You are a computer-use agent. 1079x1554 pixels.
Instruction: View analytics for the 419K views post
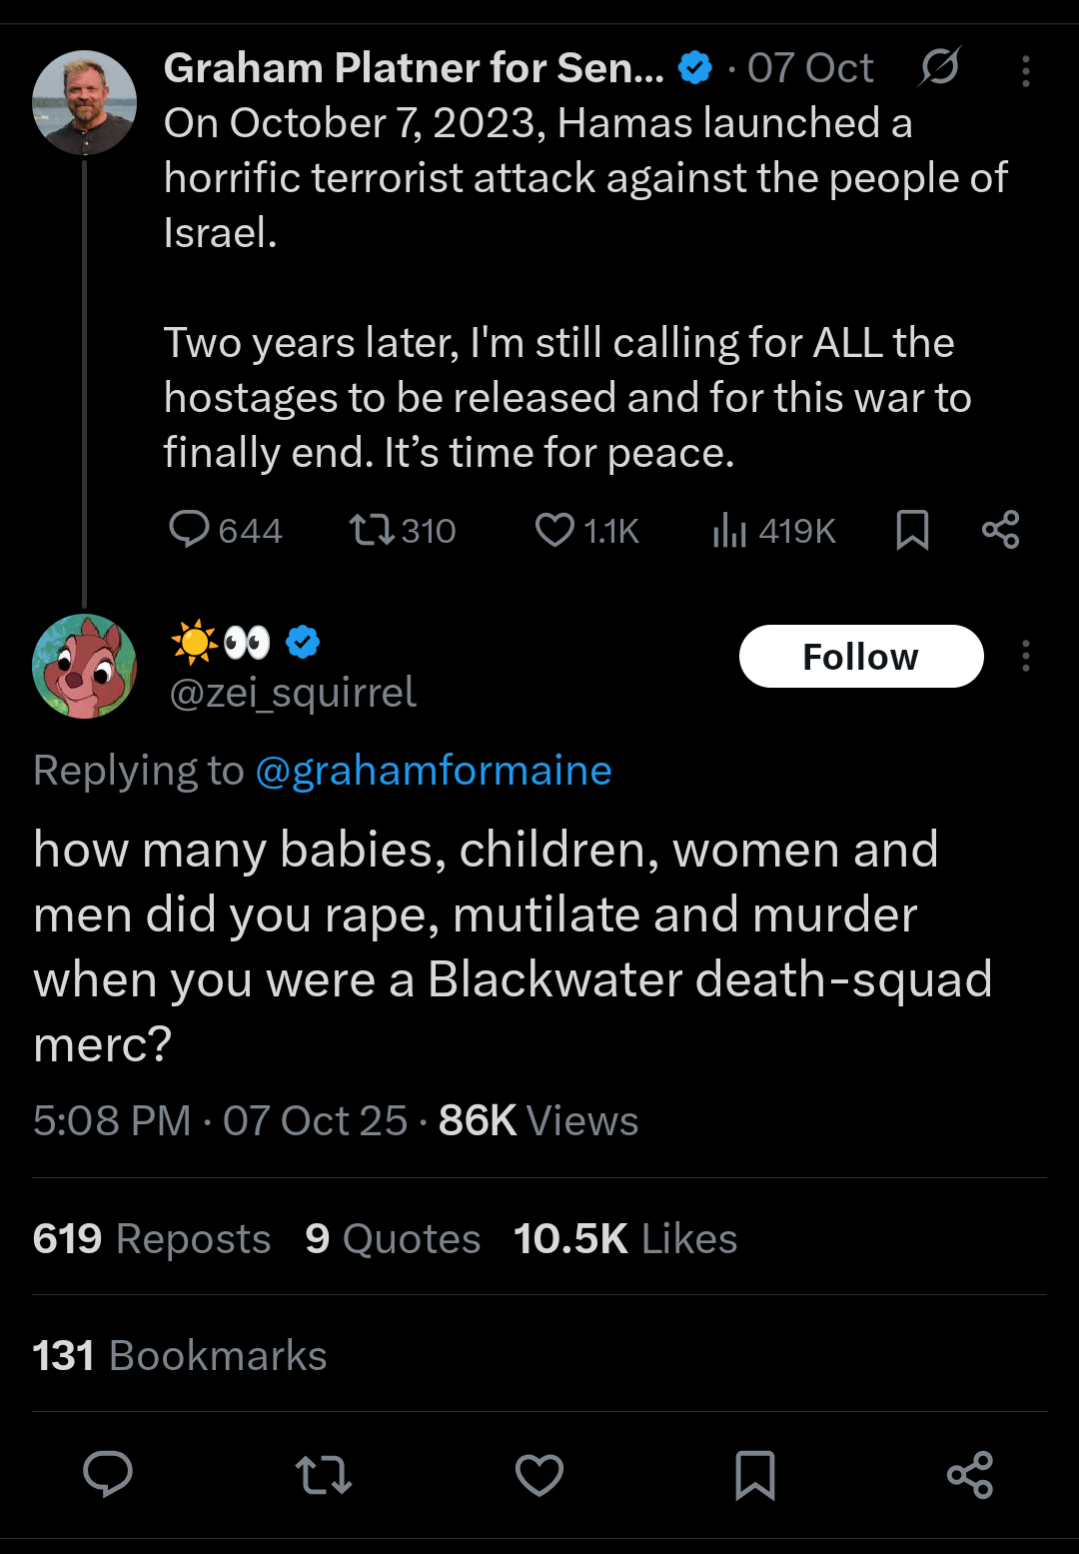(730, 529)
